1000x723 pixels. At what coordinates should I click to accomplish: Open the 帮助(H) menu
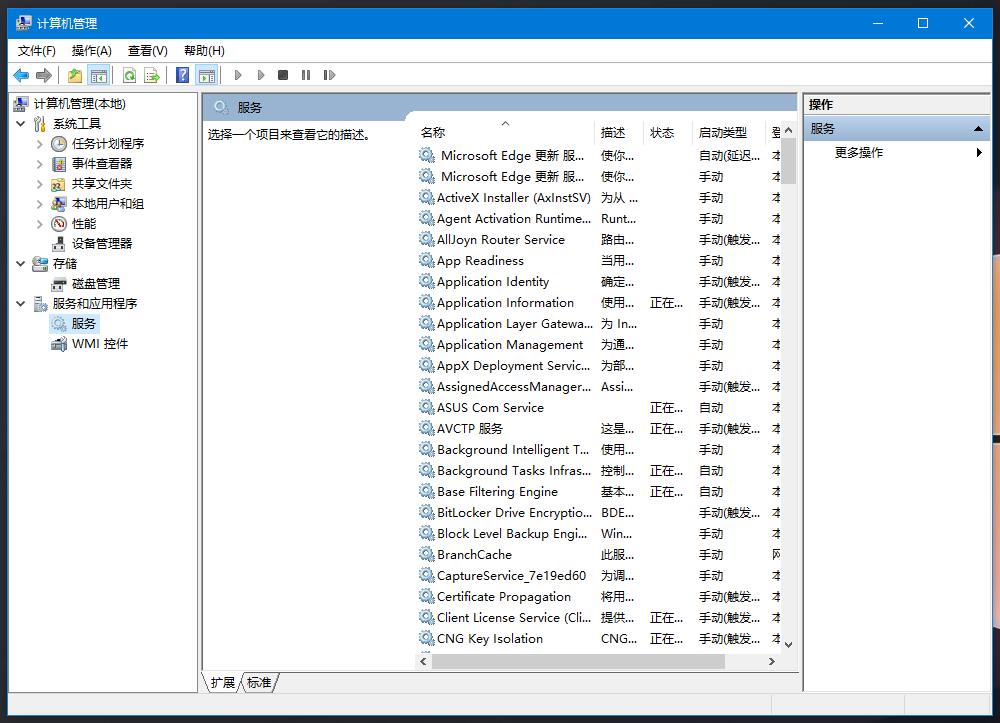coord(204,50)
